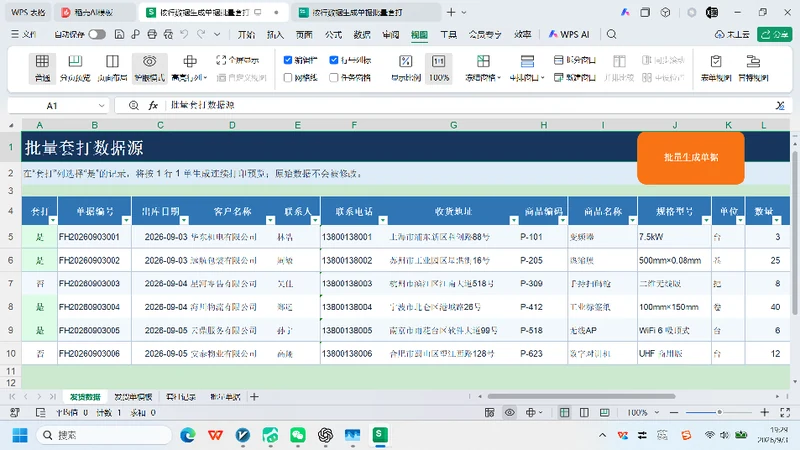Toggle the Auto Save (自动保存) switch
This screenshot has width=800, height=450.
coord(96,34)
